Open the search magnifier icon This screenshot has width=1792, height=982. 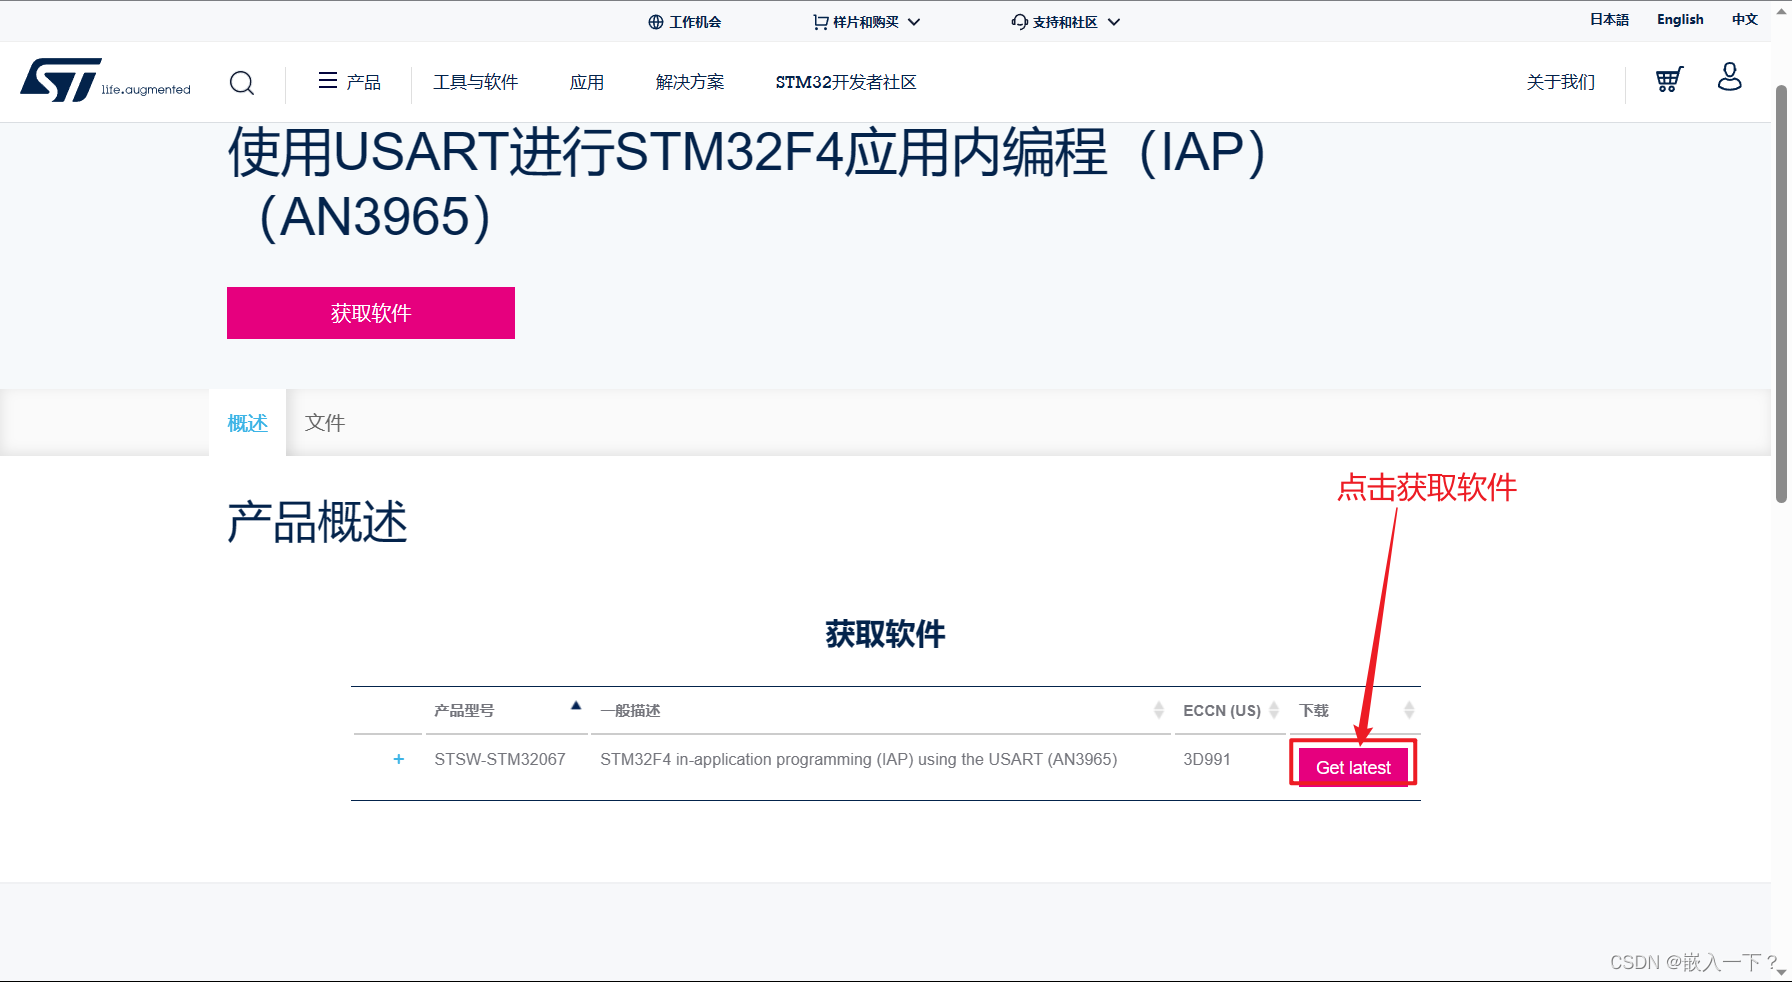(242, 82)
